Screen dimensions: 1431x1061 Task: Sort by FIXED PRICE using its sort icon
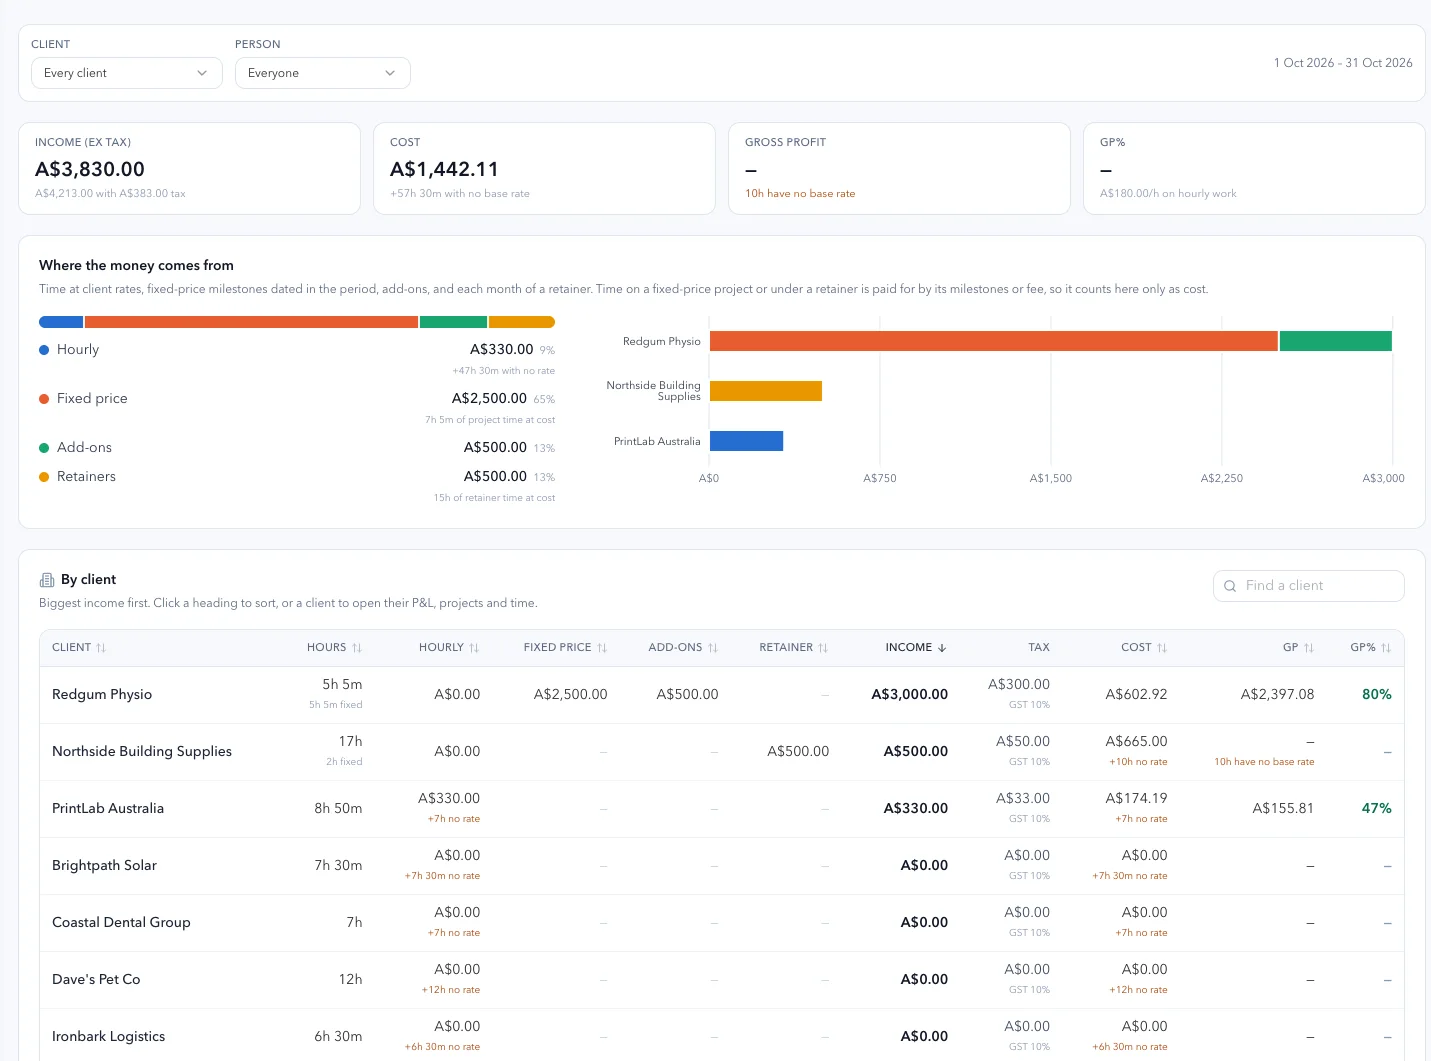pyautogui.click(x=602, y=648)
